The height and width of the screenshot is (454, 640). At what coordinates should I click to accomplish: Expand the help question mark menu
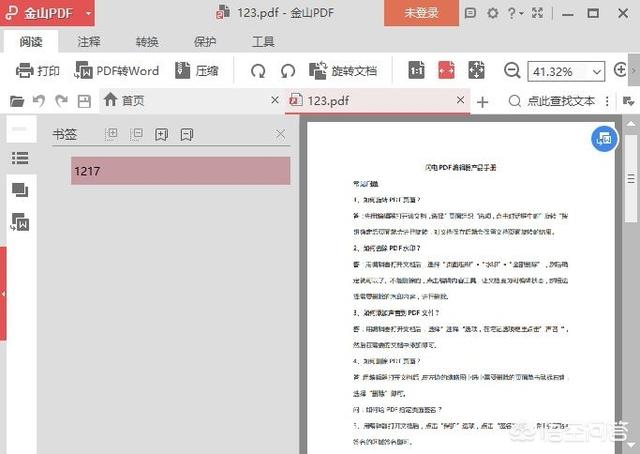(515, 13)
